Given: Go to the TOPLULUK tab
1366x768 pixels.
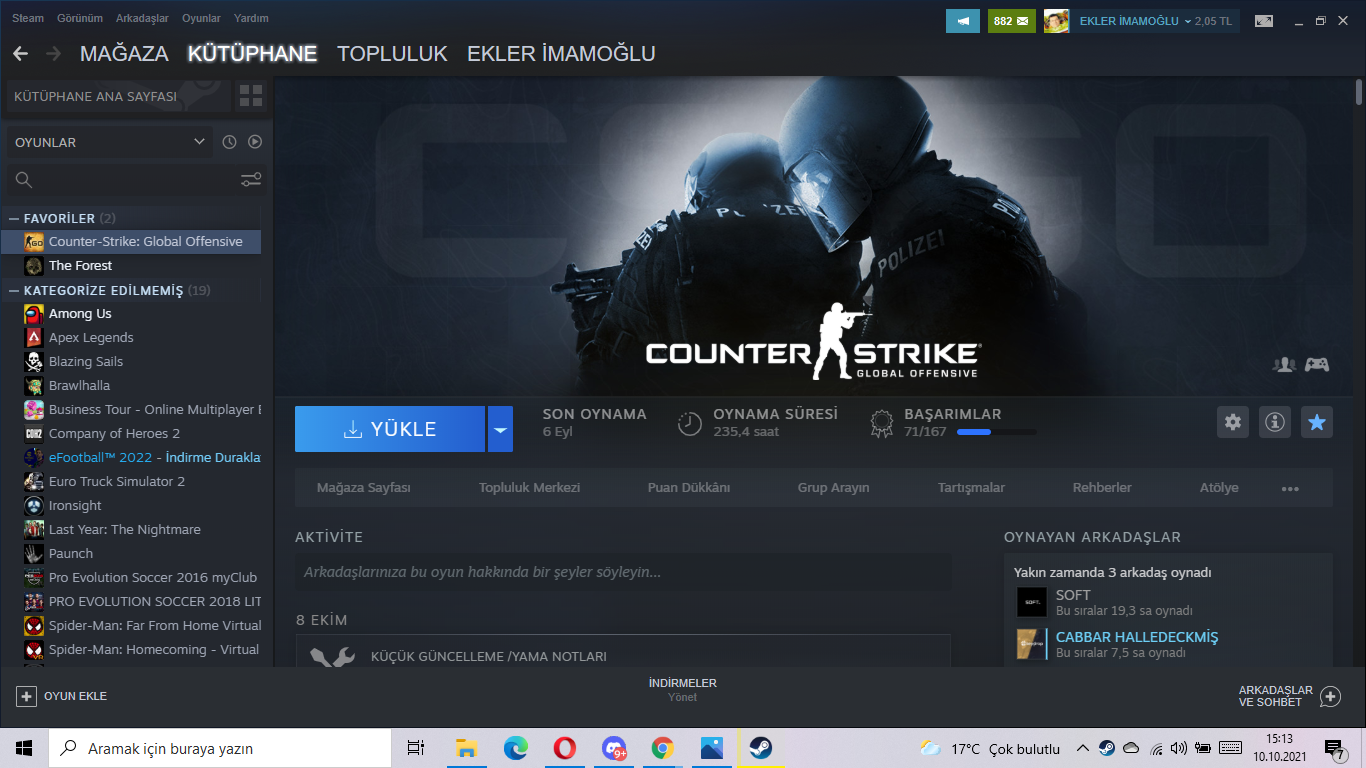Looking at the screenshot, I should click(392, 53).
